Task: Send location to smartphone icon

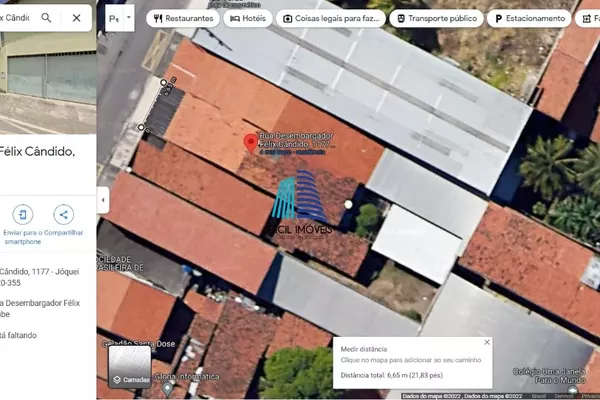Action: point(23,215)
